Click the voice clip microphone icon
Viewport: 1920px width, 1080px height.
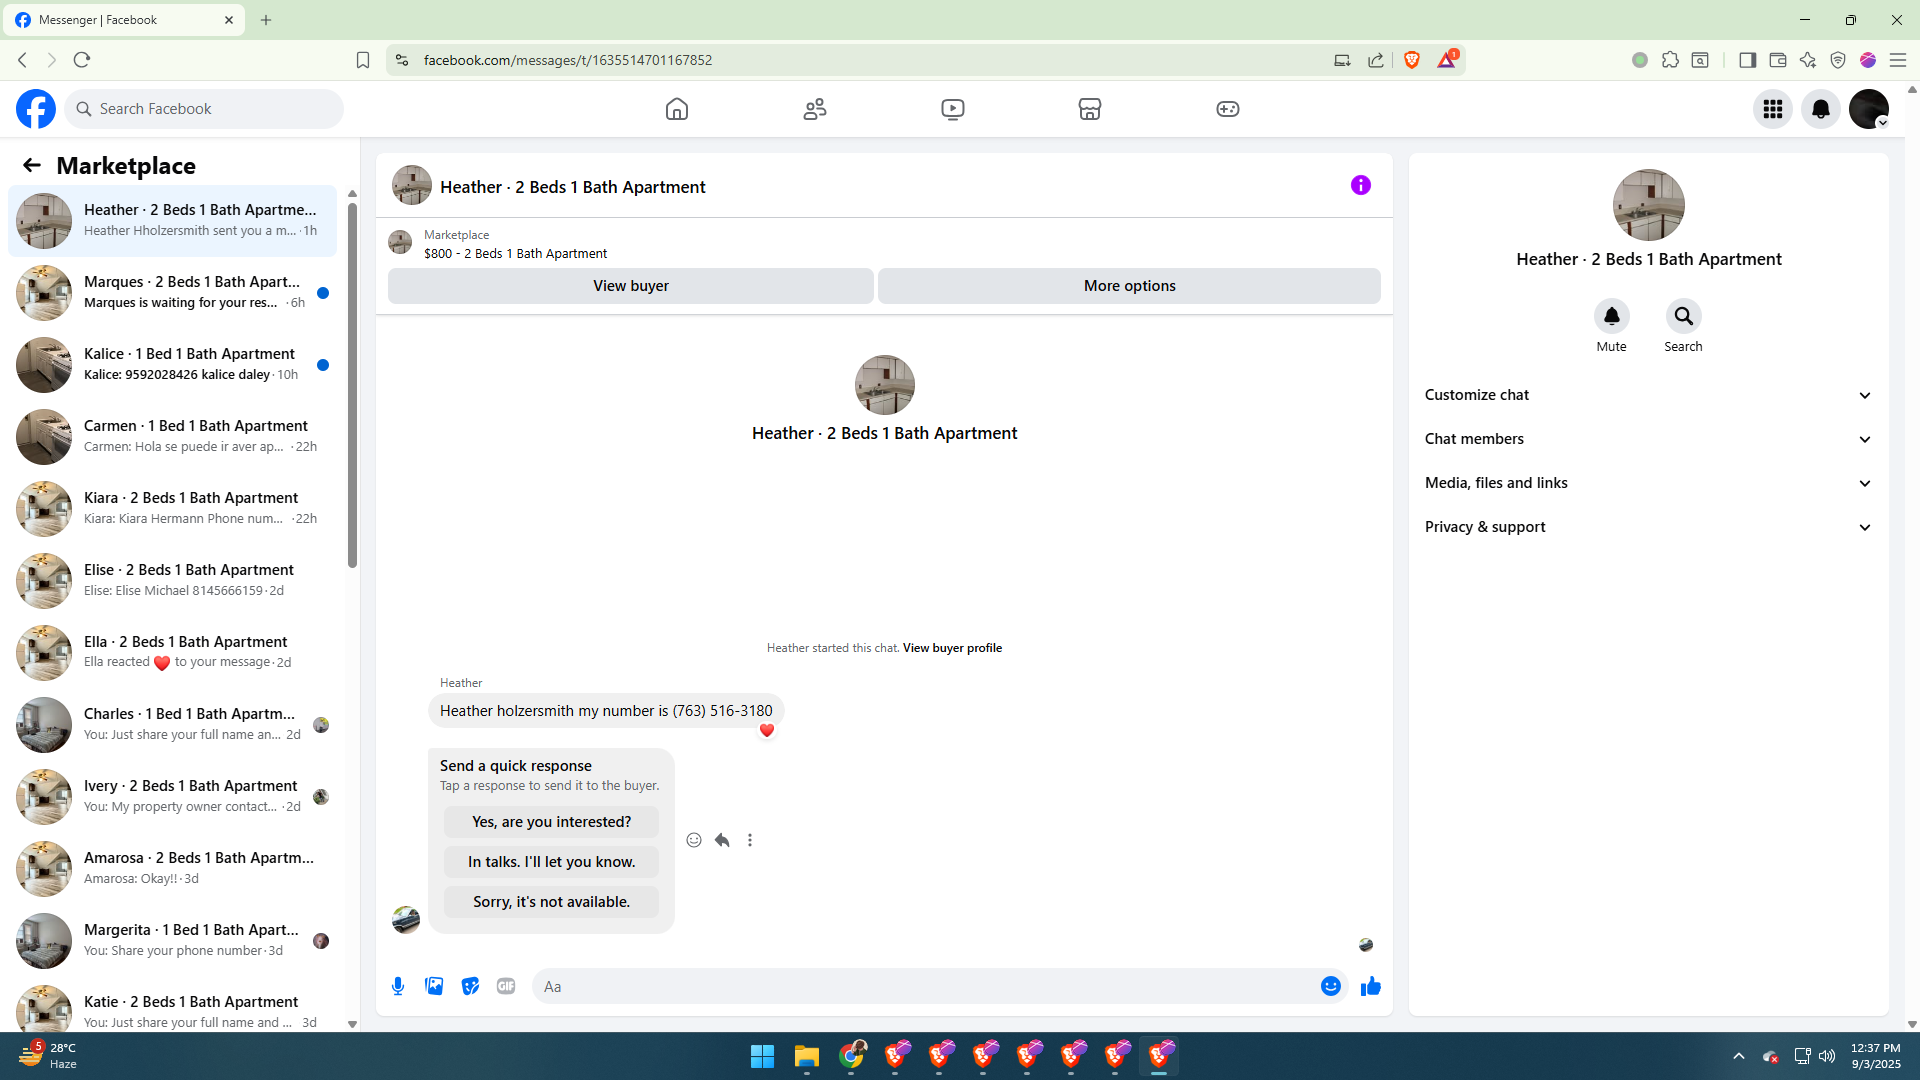398,986
